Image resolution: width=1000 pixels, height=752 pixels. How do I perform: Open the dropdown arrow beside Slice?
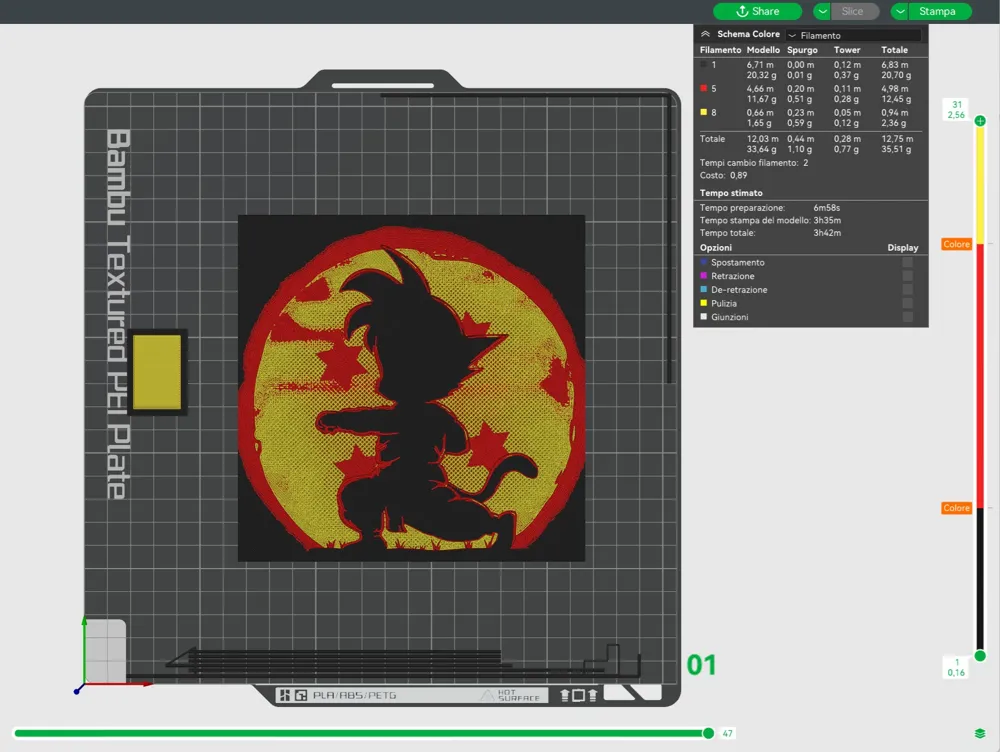coord(822,11)
